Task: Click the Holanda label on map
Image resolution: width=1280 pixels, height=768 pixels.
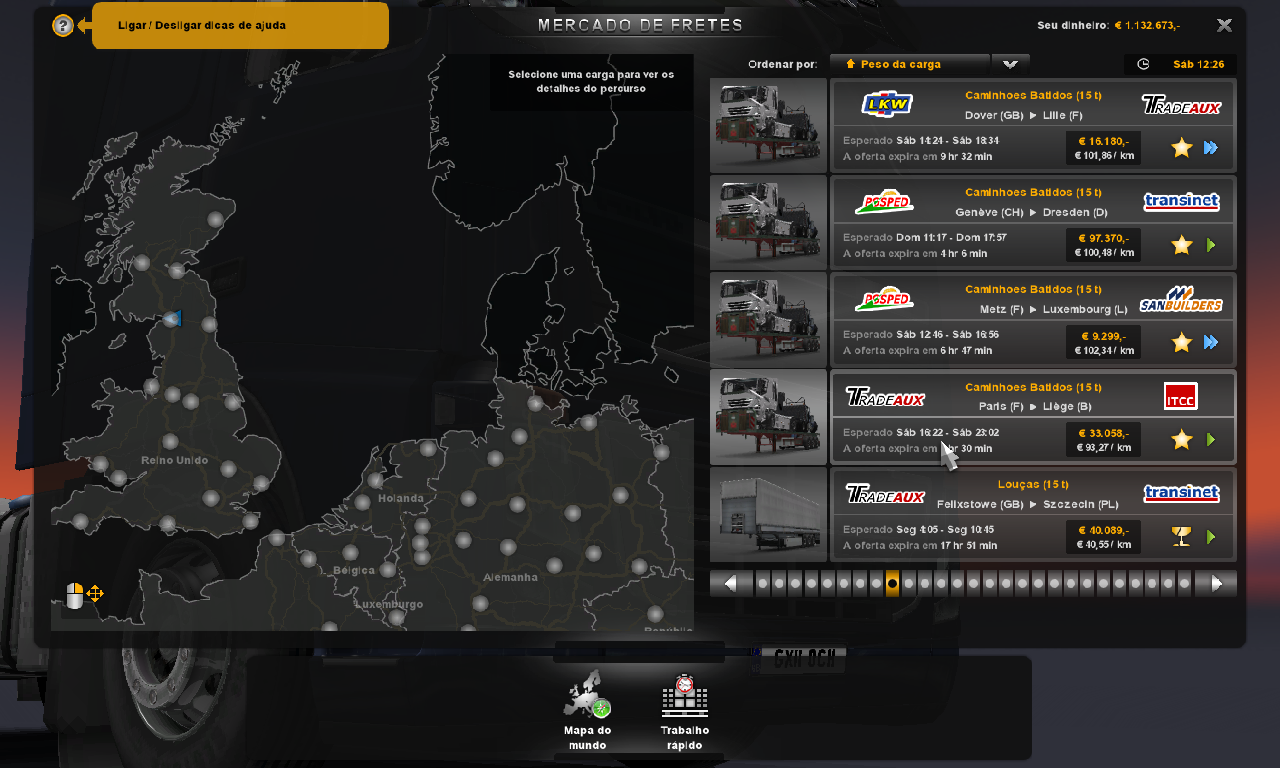Action: pos(401,498)
